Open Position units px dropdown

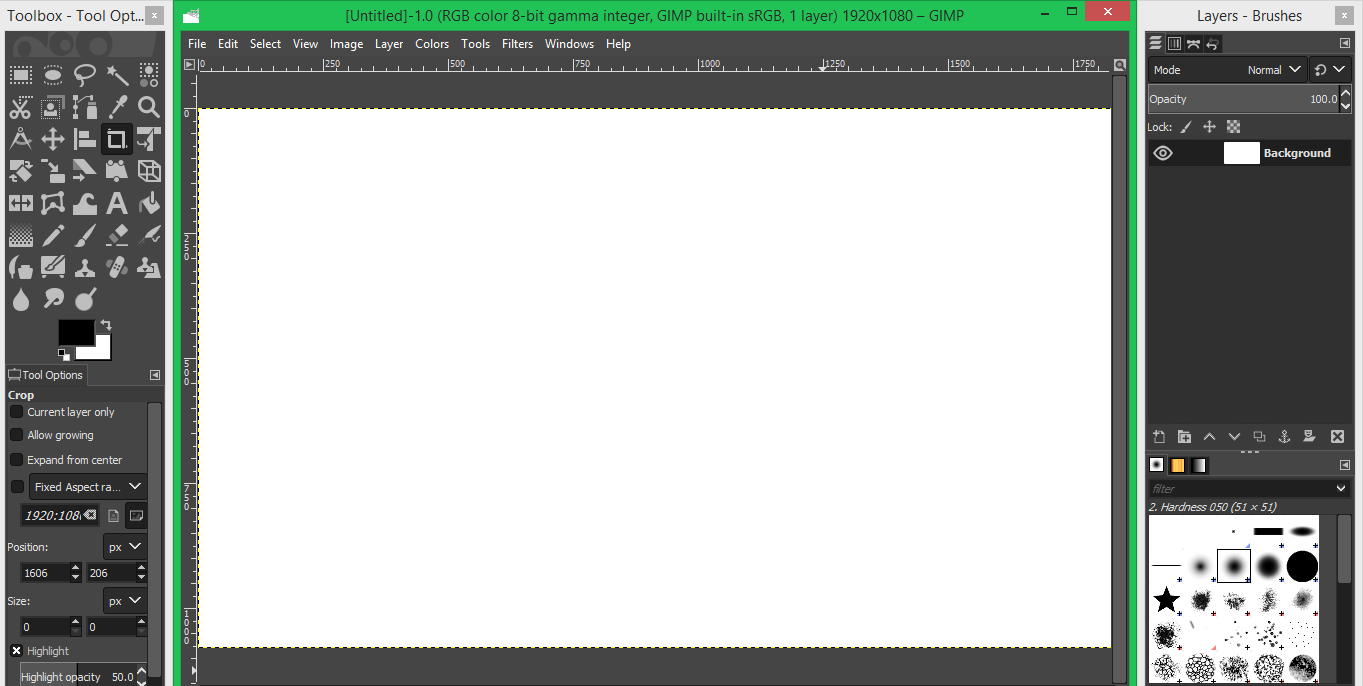click(x=125, y=547)
